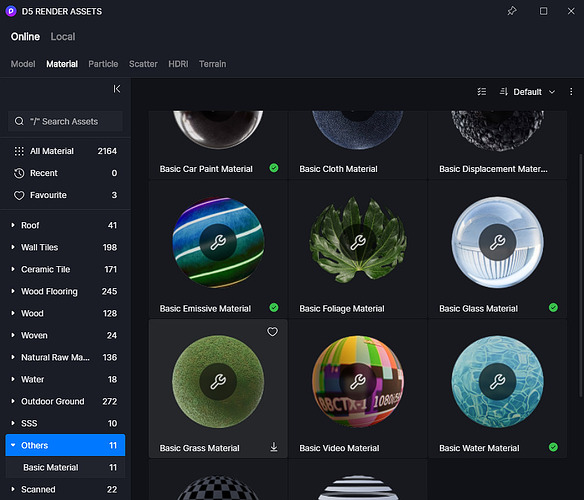Select the Basic Displacement Material thumbnail
The width and height of the screenshot is (584, 500).
[x=497, y=130]
